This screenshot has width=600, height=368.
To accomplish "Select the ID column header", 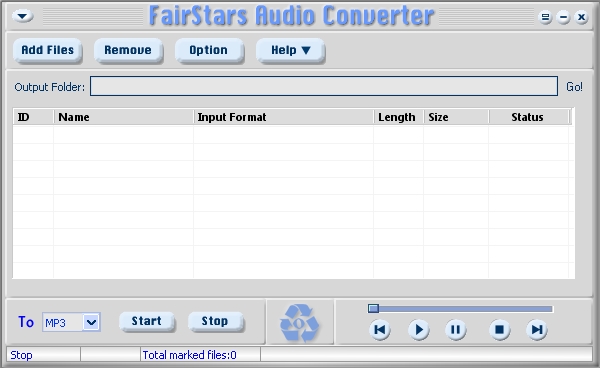I will coord(33,117).
